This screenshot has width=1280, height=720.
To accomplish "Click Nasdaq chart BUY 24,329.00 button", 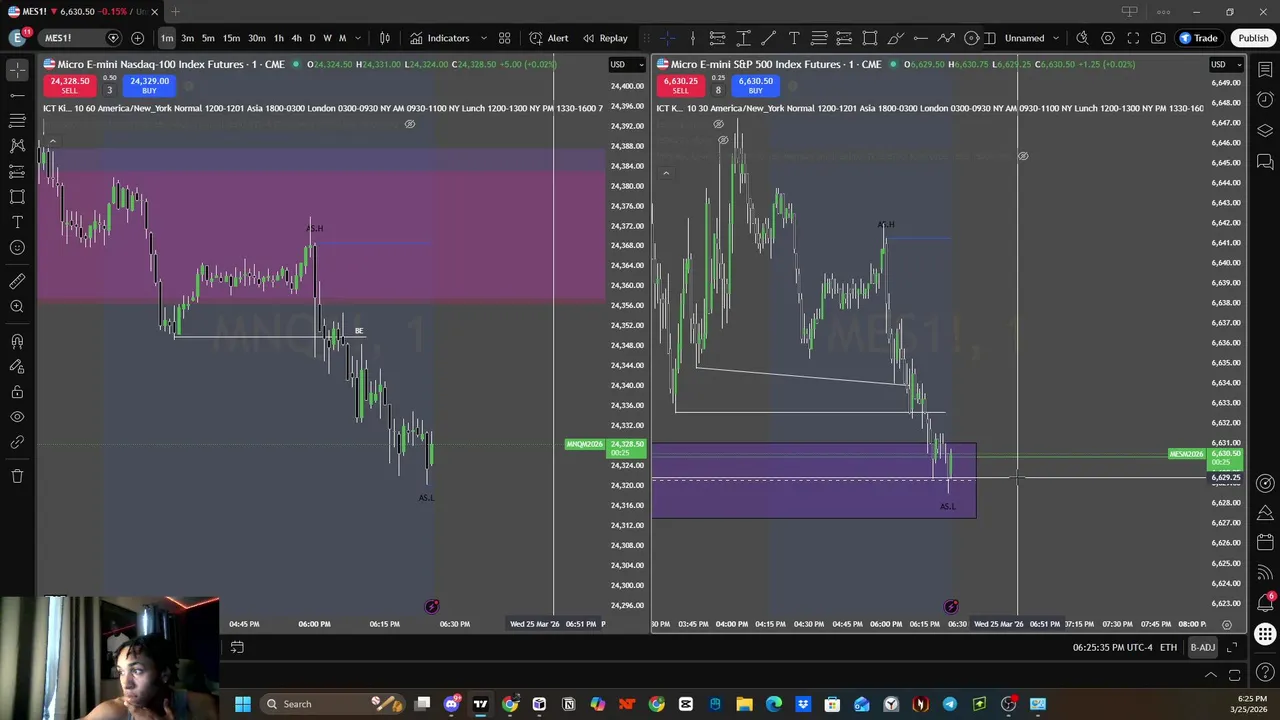I will (149, 85).
